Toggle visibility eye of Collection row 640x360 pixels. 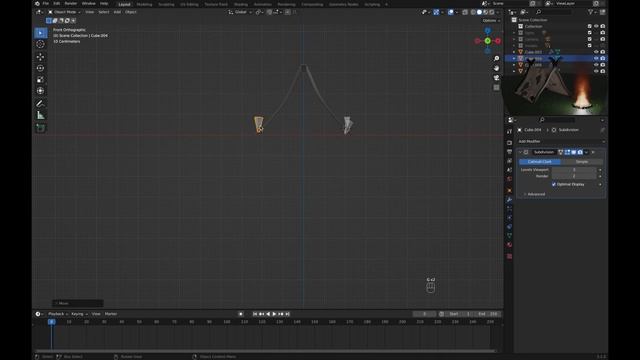click(596, 26)
